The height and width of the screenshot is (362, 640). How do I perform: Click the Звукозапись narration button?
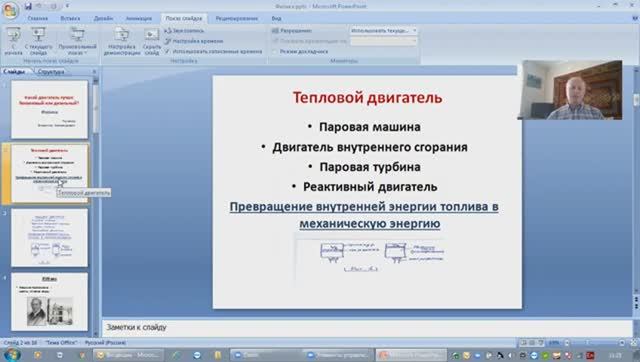coord(184,31)
